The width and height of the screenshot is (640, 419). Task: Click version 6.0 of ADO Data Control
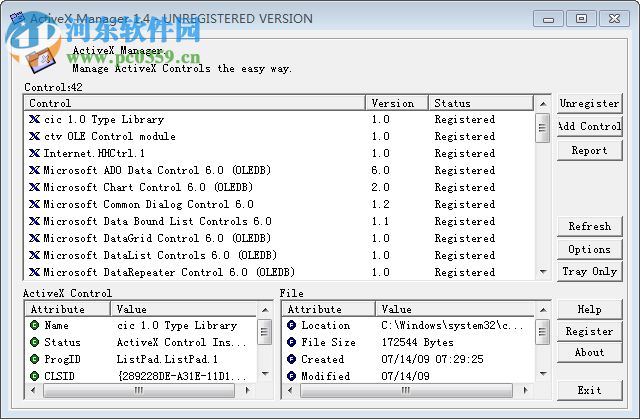click(380, 170)
